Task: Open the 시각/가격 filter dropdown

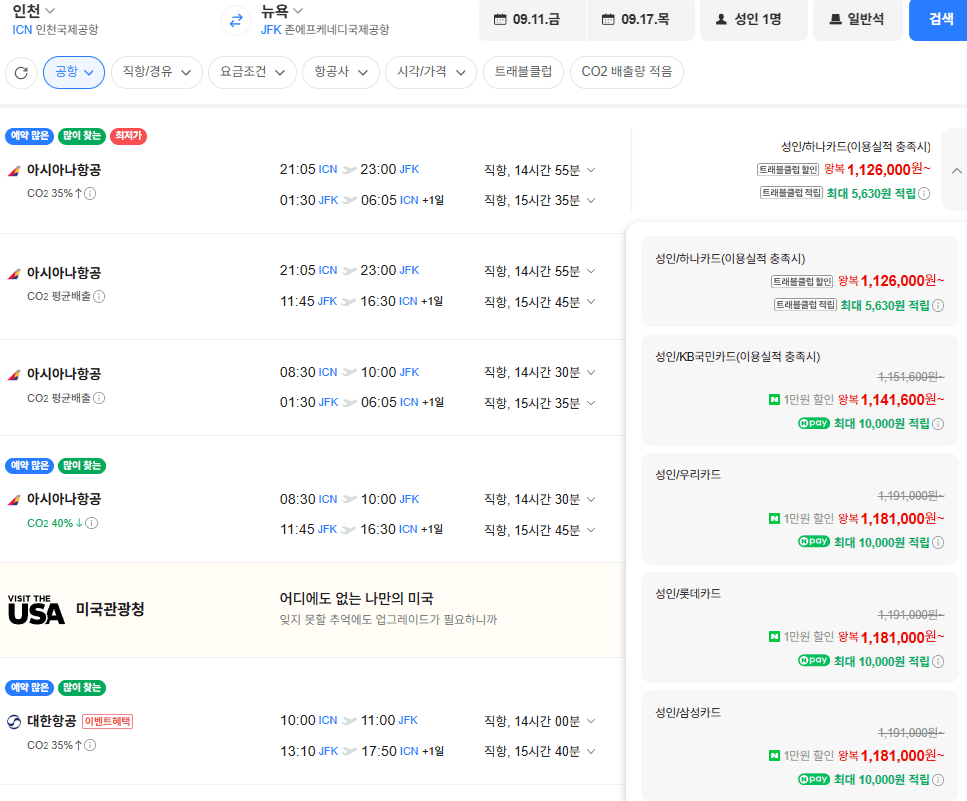Action: click(431, 72)
